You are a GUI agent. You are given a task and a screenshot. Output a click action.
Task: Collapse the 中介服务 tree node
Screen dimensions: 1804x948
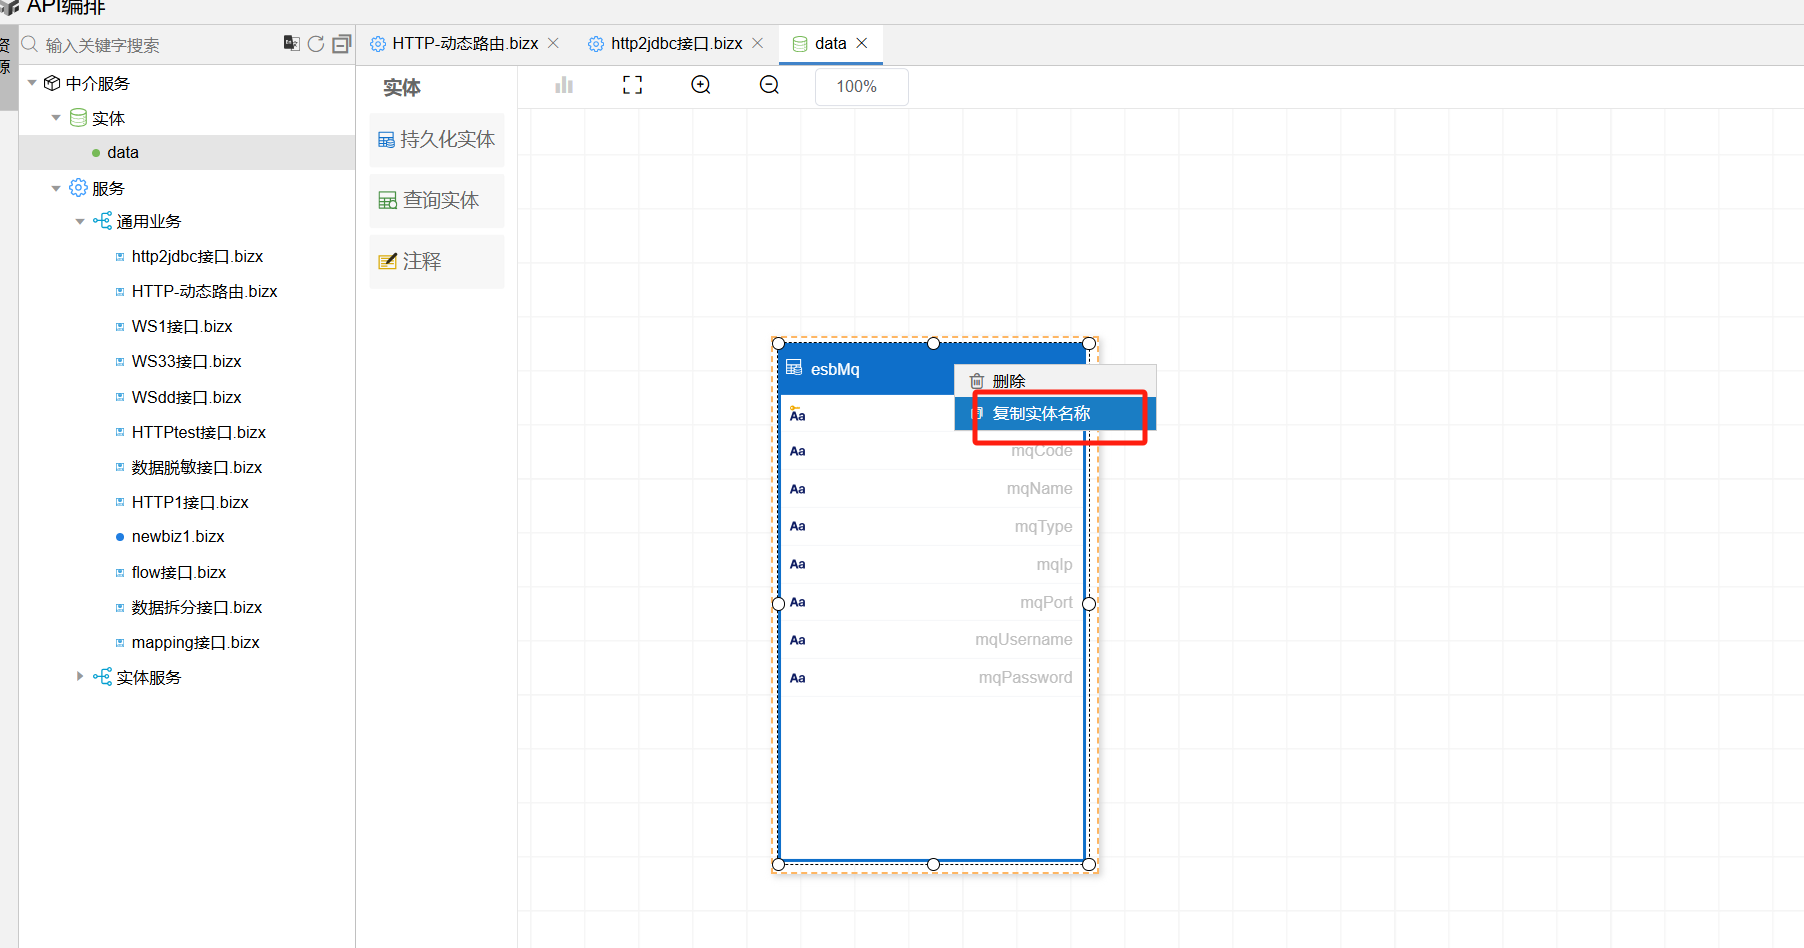point(32,83)
